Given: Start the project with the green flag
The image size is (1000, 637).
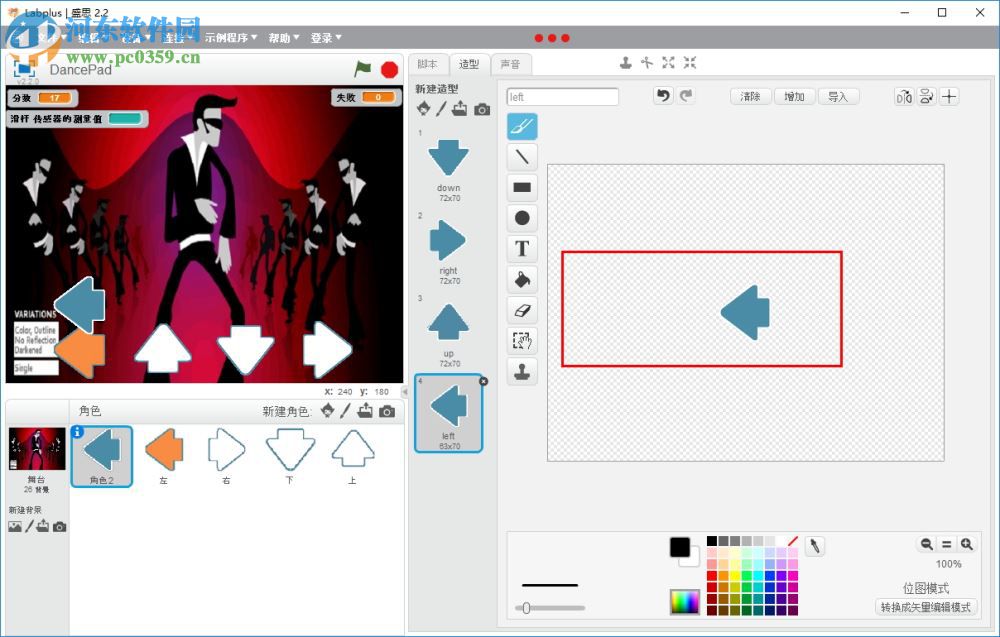Looking at the screenshot, I should tap(363, 68).
